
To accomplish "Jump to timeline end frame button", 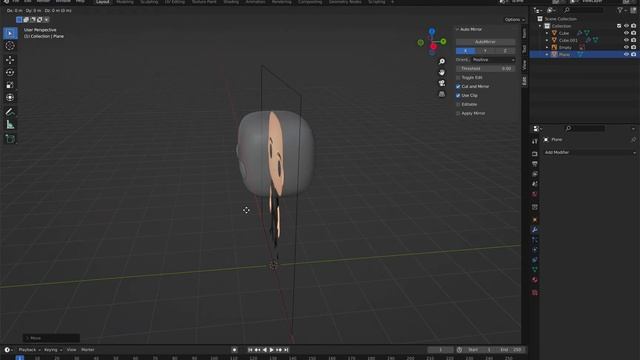I will click(x=286, y=350).
